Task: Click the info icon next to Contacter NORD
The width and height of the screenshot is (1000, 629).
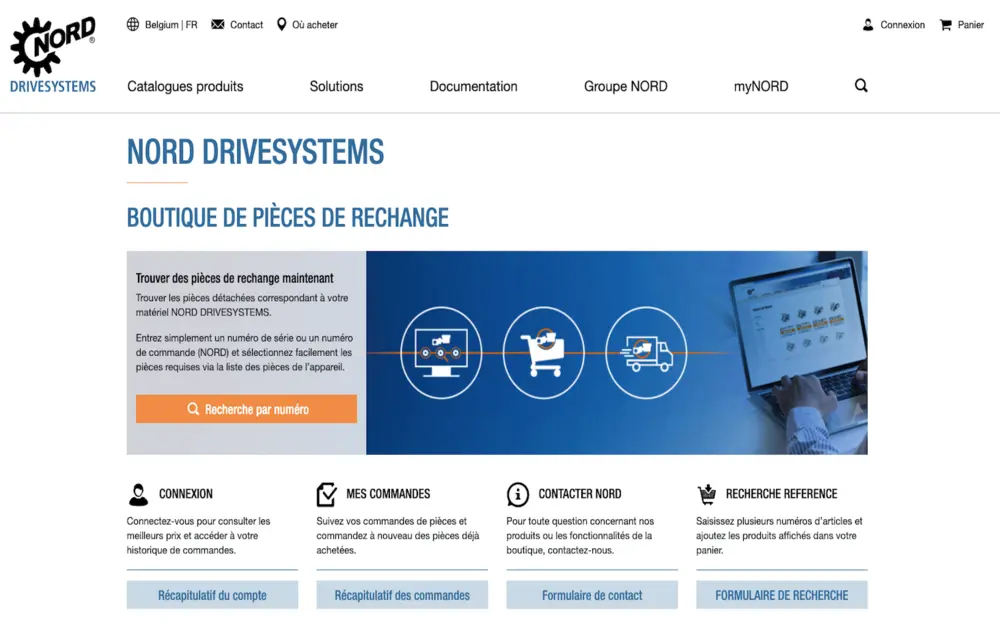Action: pos(518,494)
